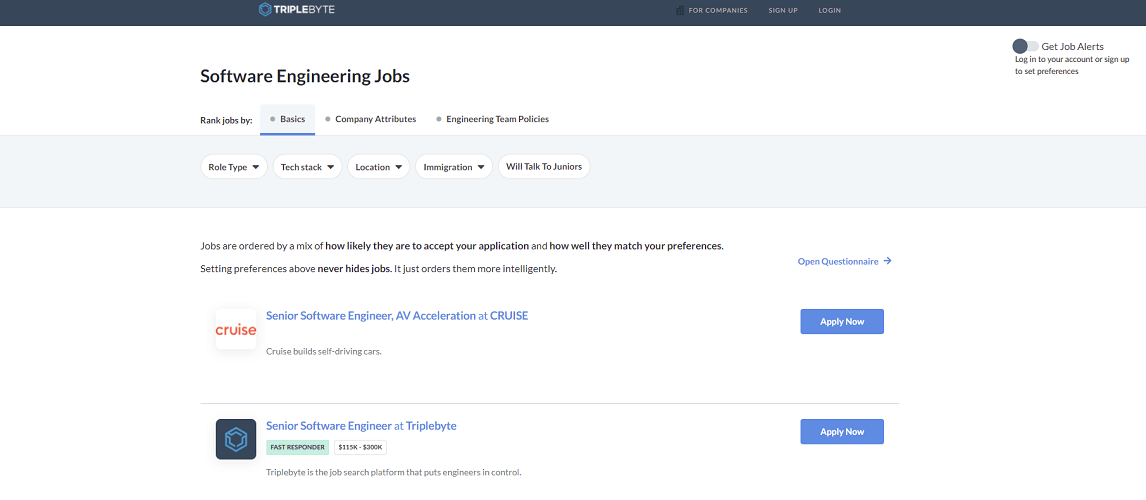Open Senior Software Engineer, AV Acceleration job

397,316
